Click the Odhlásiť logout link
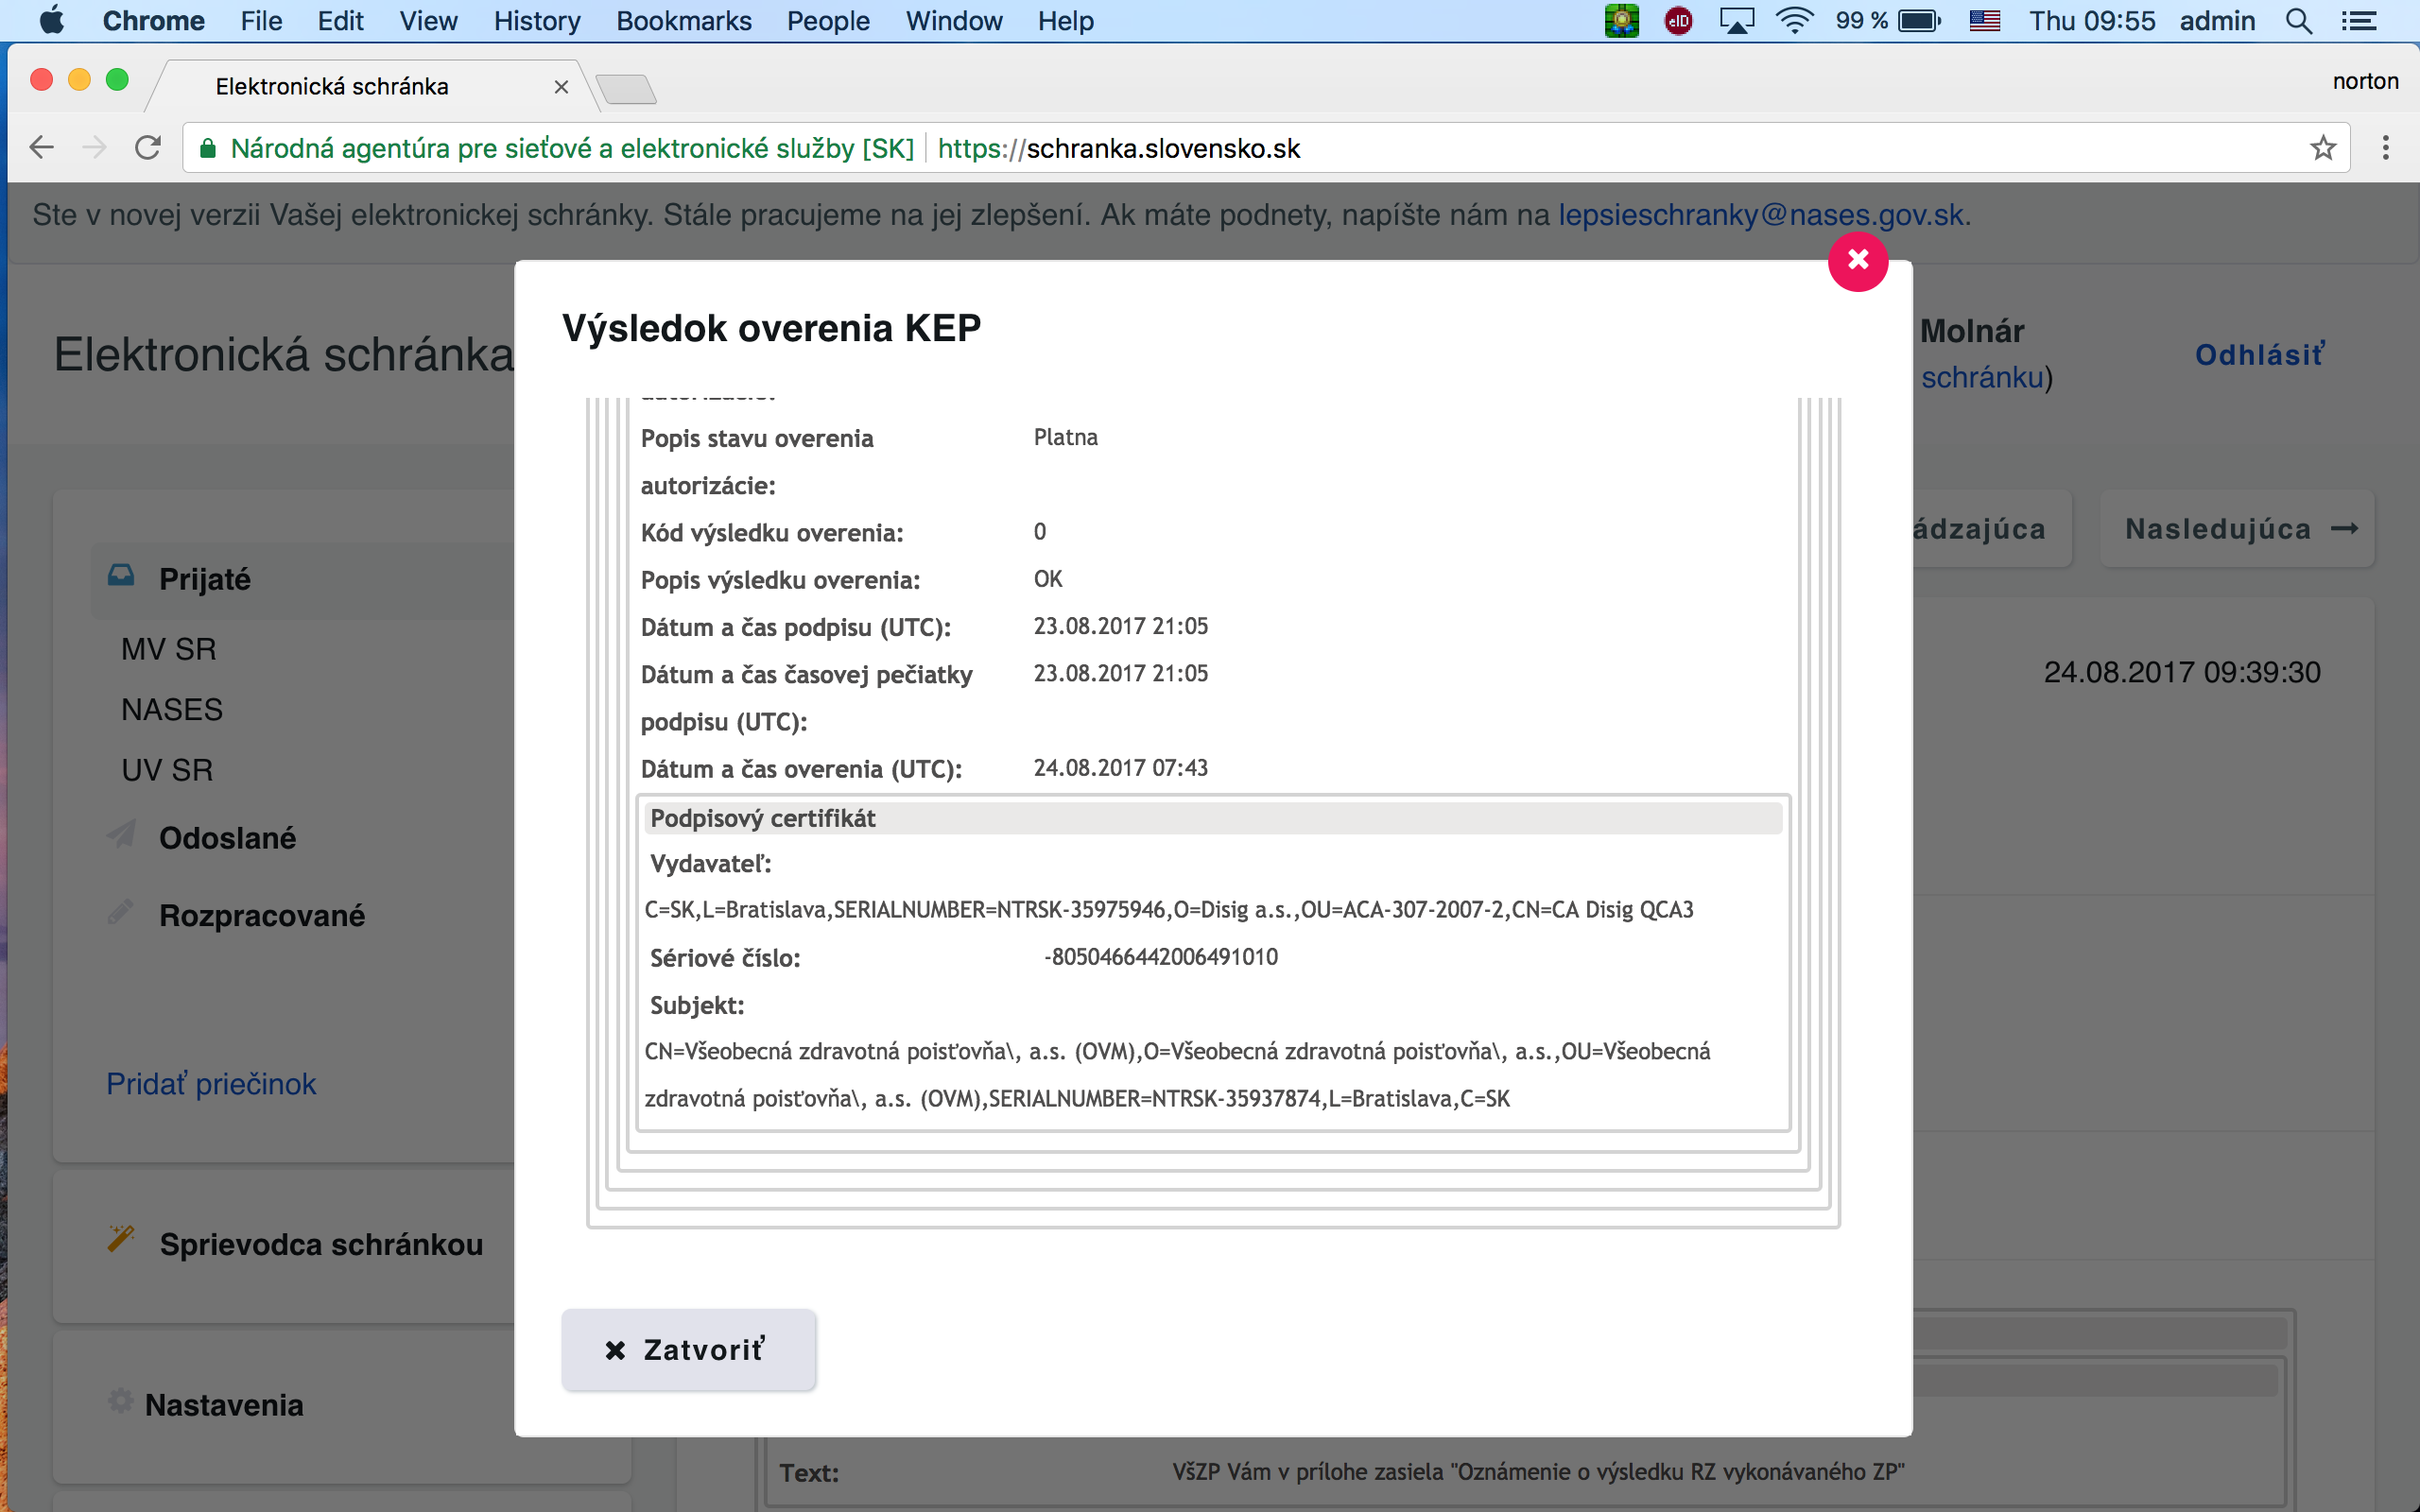This screenshot has height=1512, width=2420. tap(2258, 355)
